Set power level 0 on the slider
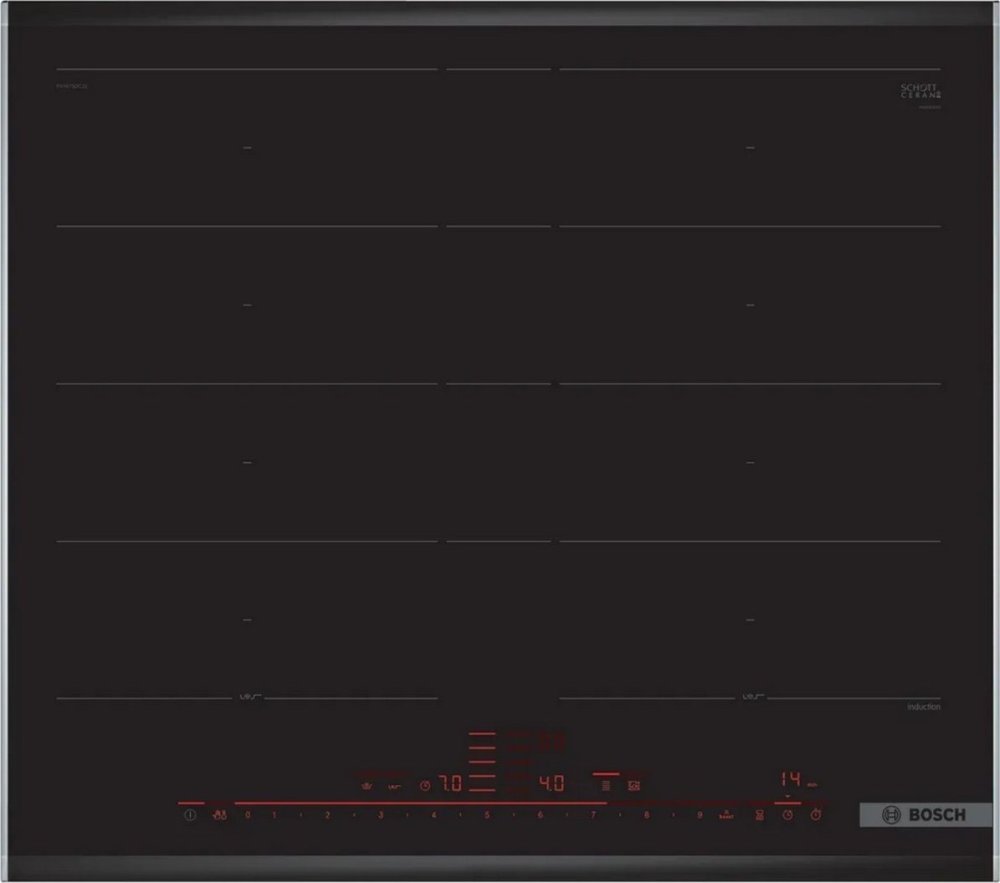This screenshot has width=1000, height=883. 248,816
